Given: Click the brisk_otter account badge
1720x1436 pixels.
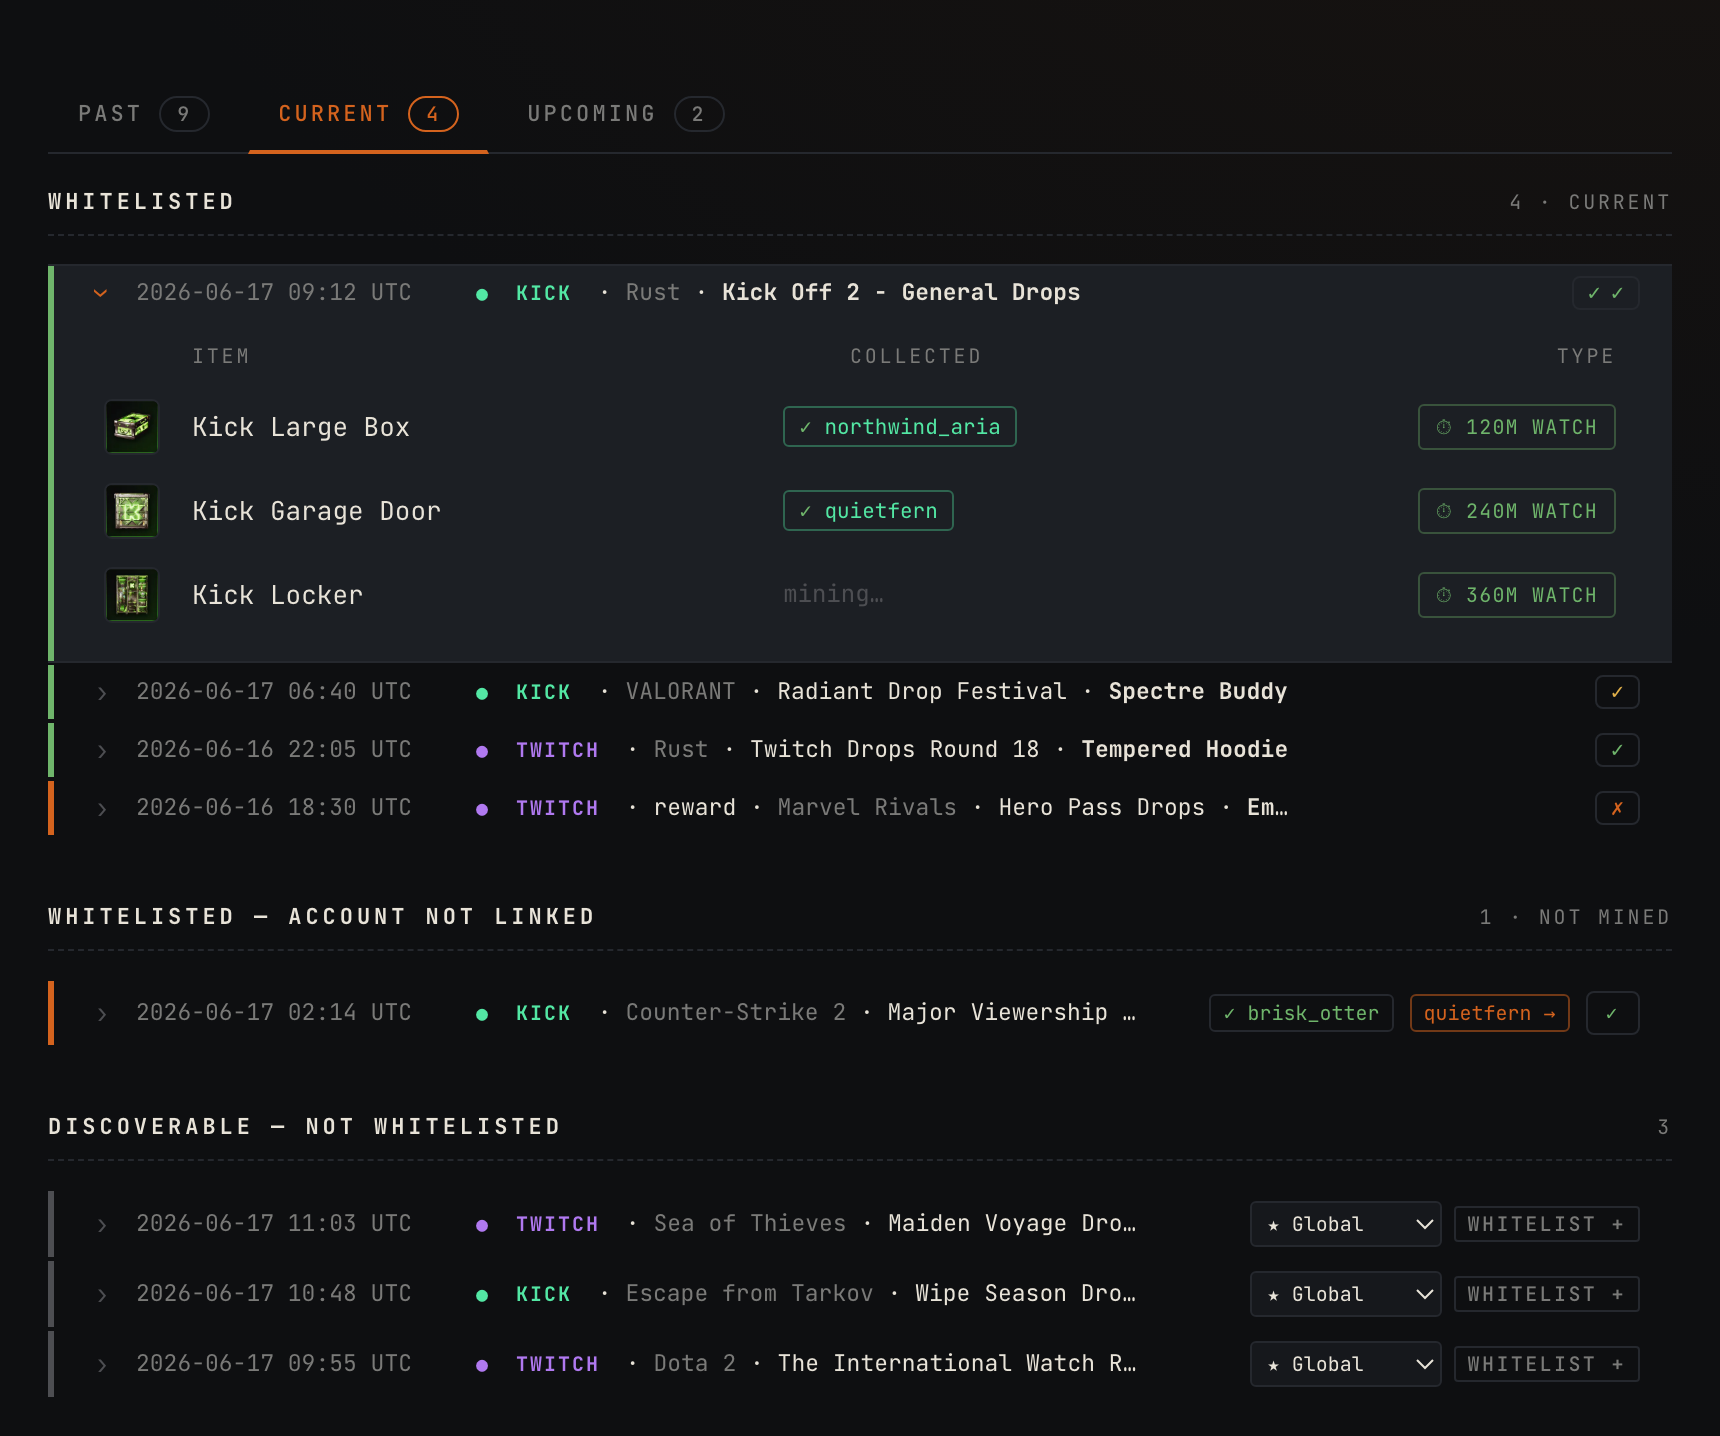Looking at the screenshot, I should click(x=1301, y=1013).
